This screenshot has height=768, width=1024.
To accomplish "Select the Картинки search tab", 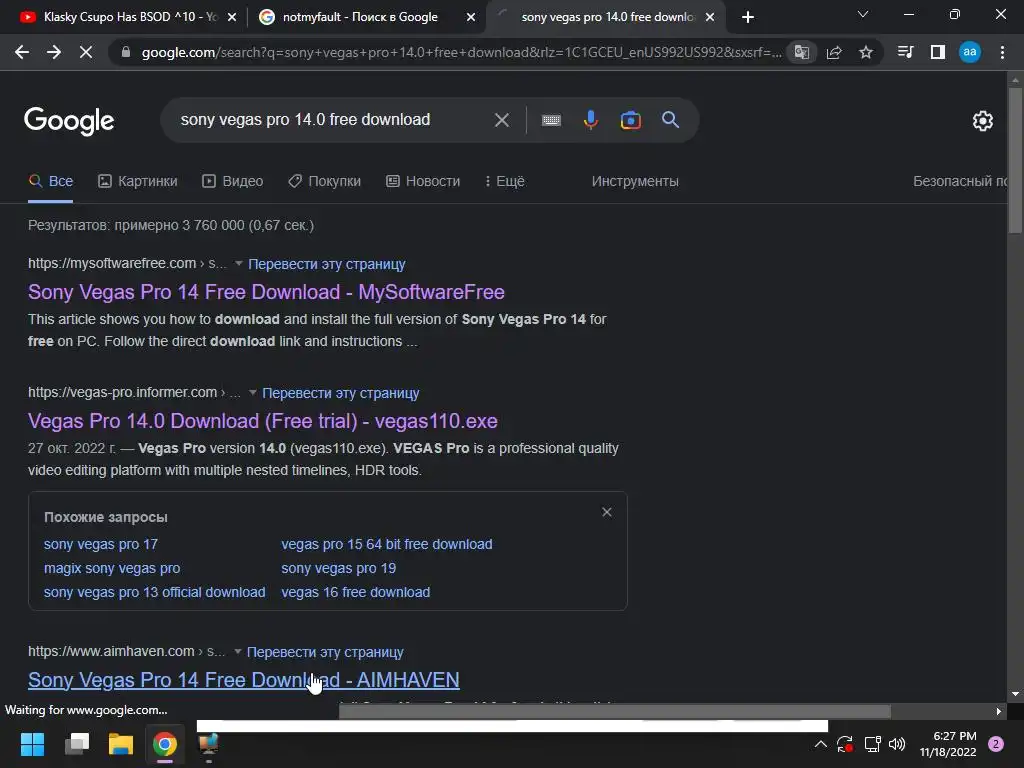I will click(x=138, y=181).
